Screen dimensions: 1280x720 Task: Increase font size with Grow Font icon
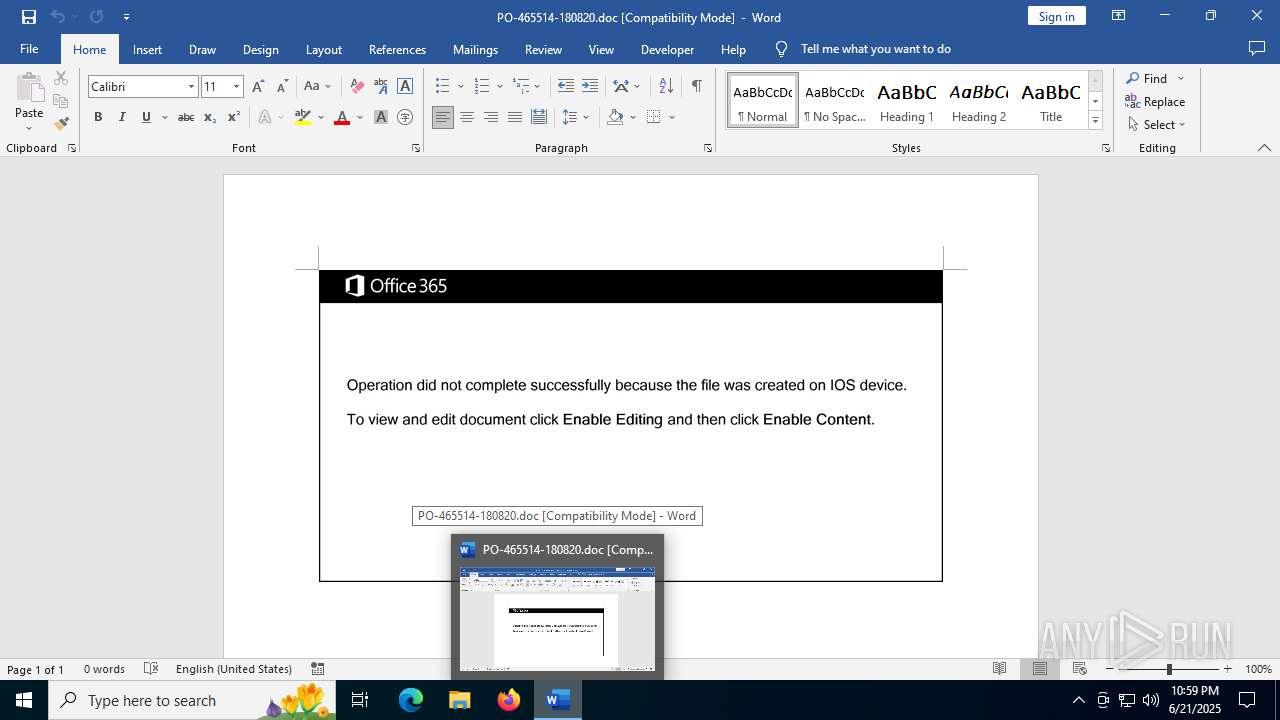[x=258, y=87]
